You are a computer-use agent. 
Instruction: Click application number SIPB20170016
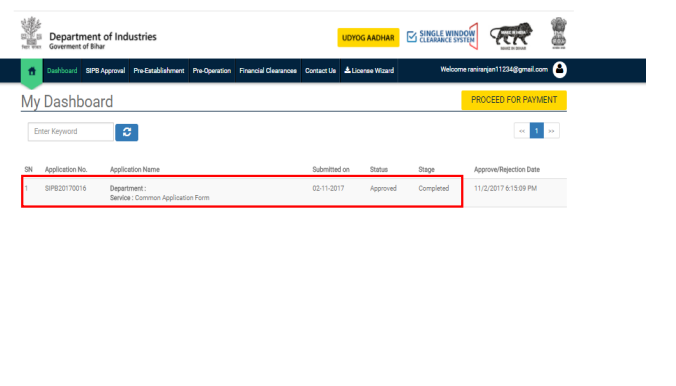click(x=66, y=188)
